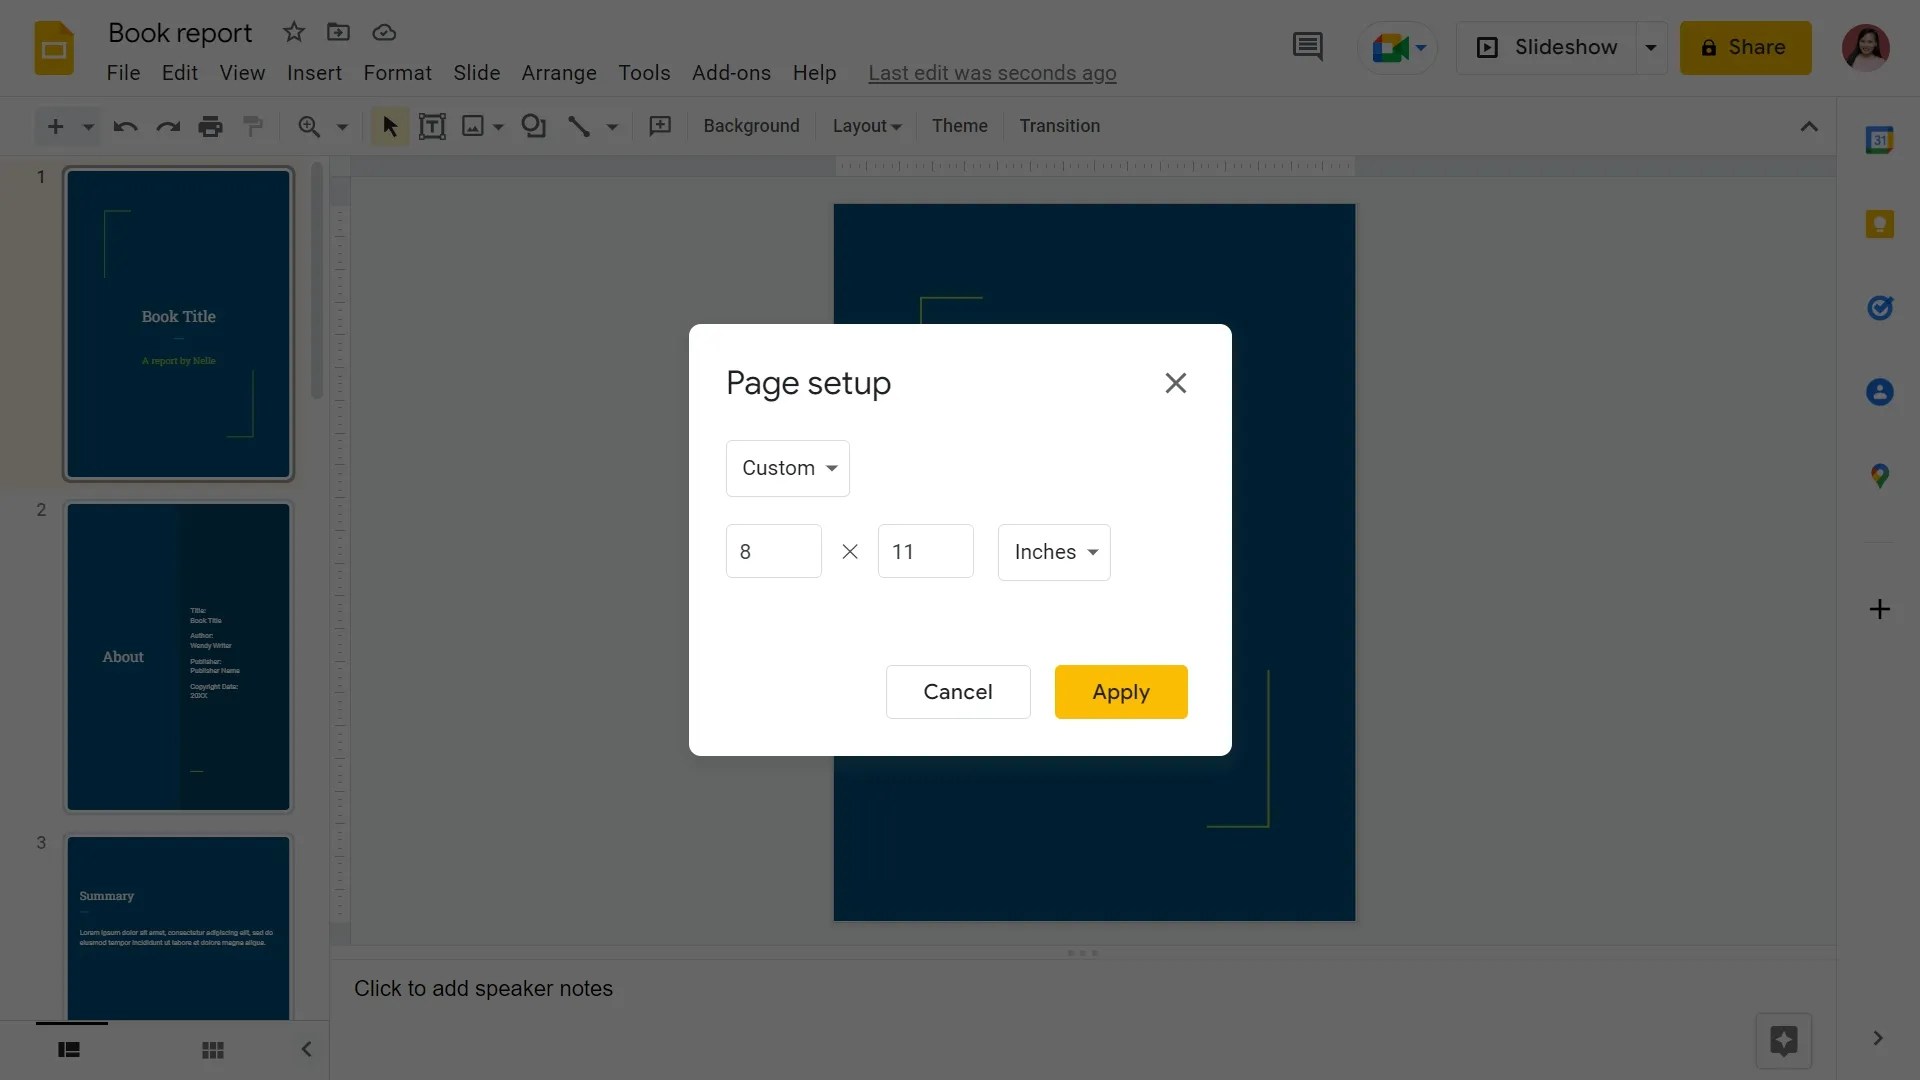Open the Format menu

pyautogui.click(x=397, y=72)
